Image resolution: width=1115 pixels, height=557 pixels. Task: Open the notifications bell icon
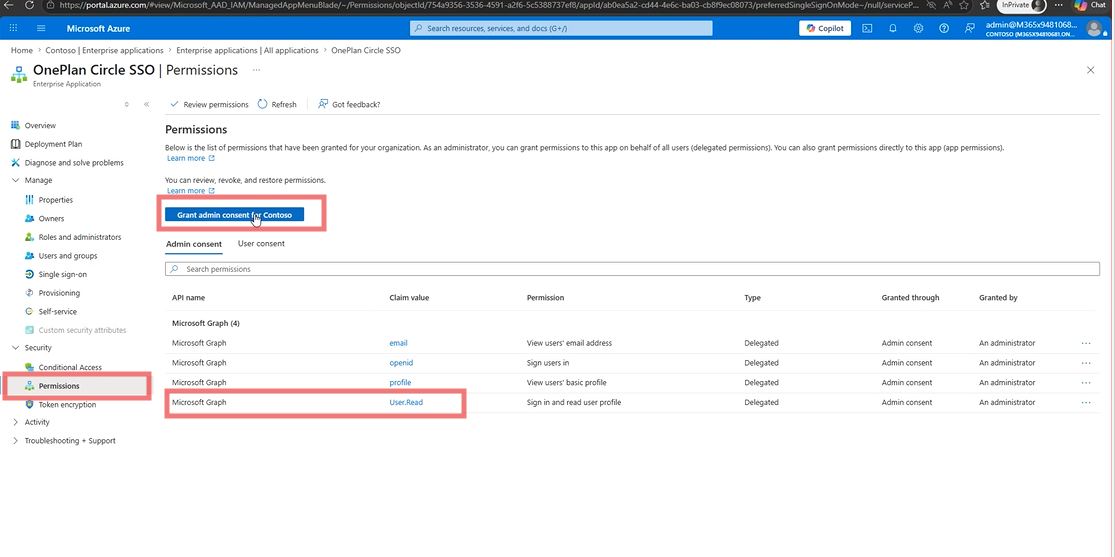click(x=892, y=28)
